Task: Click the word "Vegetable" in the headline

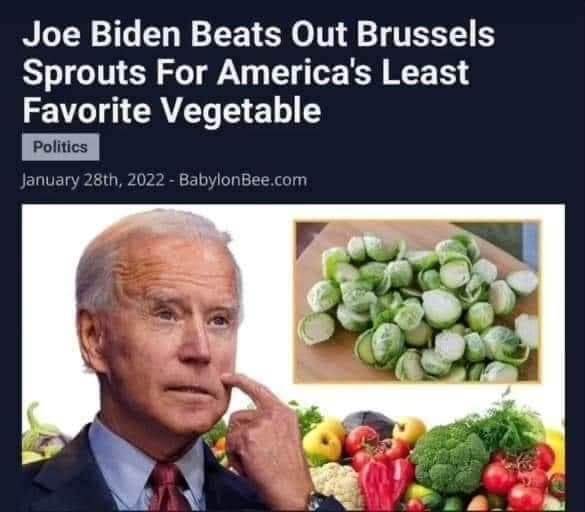Action: [x=241, y=110]
